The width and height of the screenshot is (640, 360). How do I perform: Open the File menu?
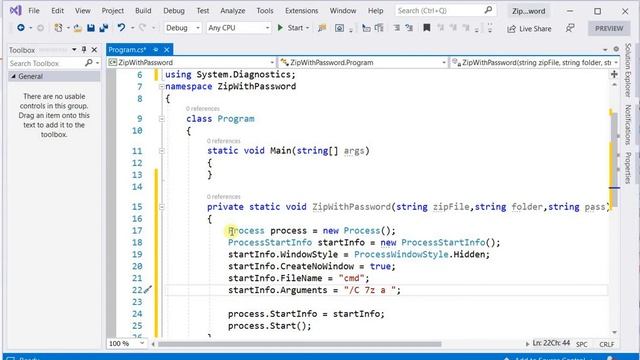pos(34,11)
